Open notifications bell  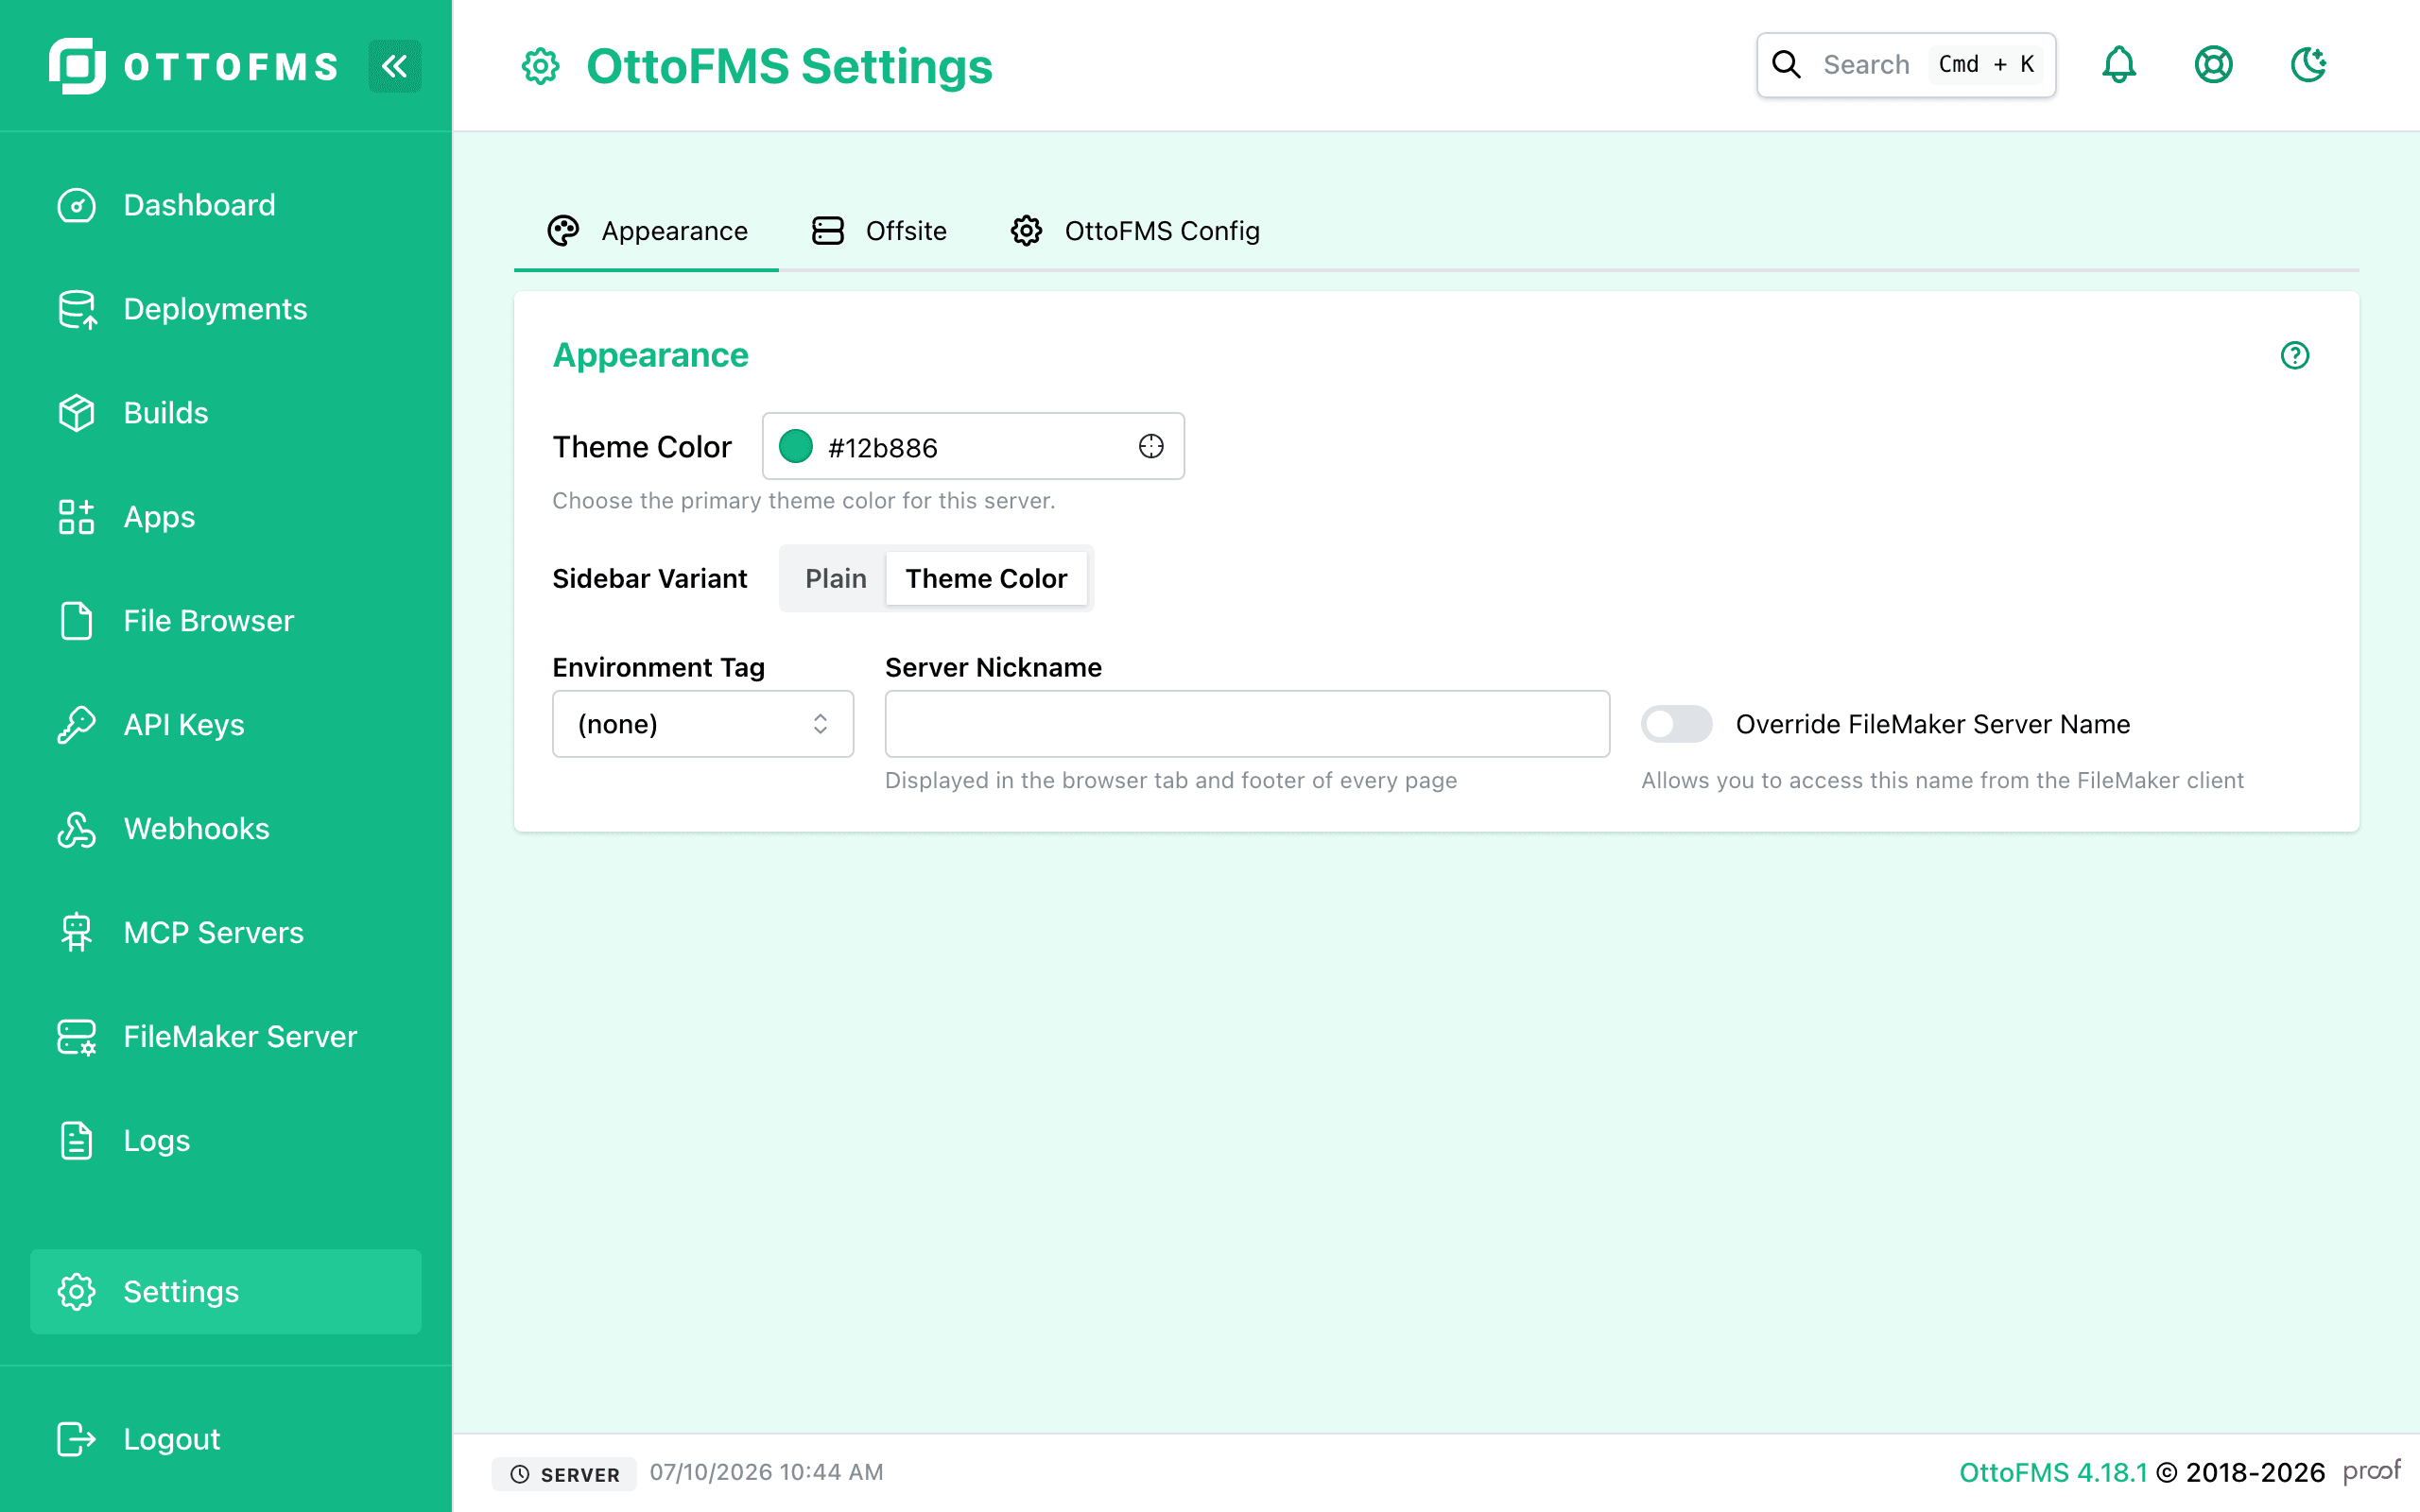click(x=2119, y=65)
